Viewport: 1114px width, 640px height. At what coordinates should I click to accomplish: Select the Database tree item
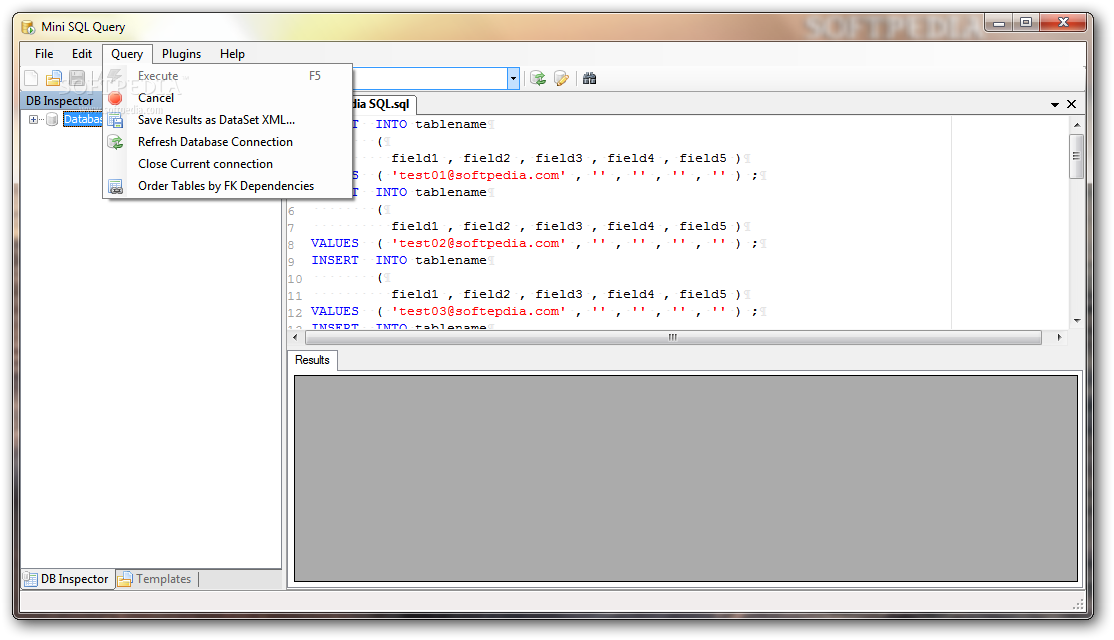82,119
